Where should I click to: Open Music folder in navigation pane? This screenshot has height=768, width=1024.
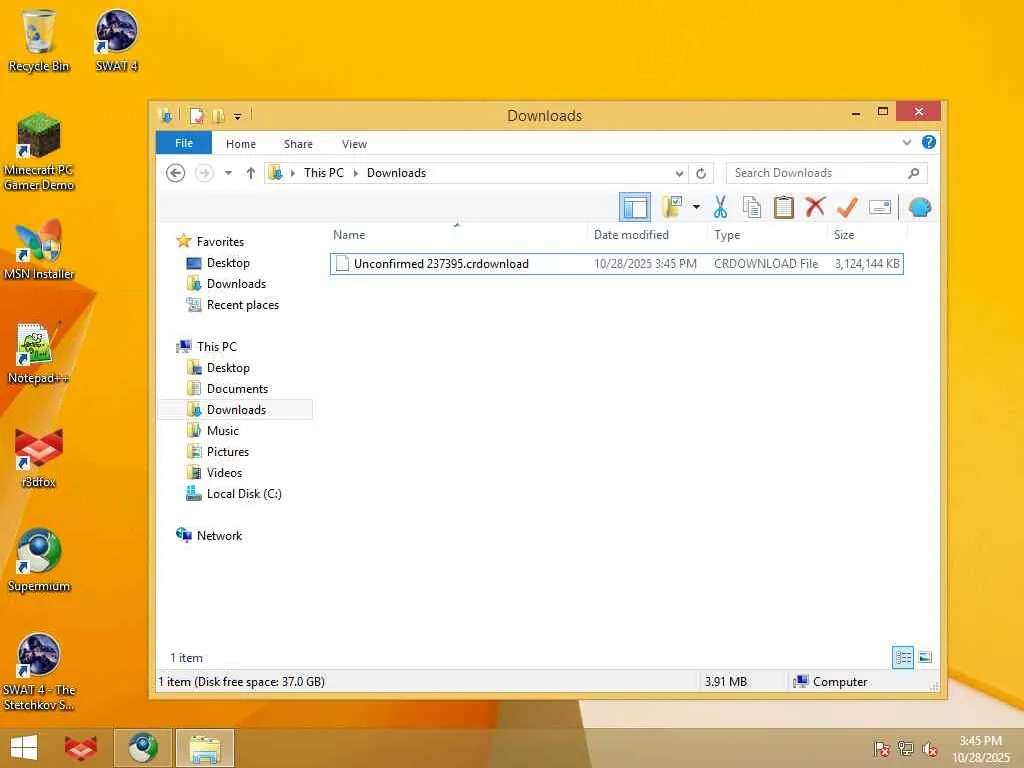click(223, 430)
